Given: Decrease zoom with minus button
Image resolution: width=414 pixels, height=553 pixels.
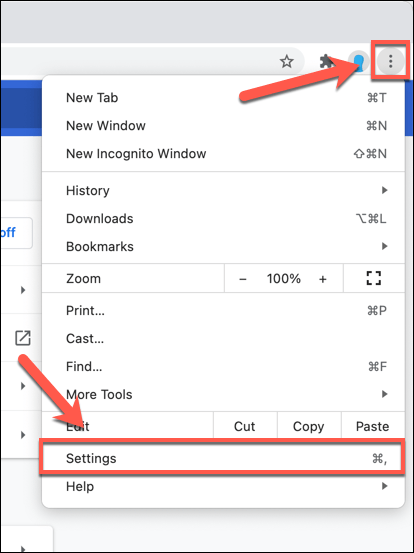Looking at the screenshot, I should click(x=243, y=279).
